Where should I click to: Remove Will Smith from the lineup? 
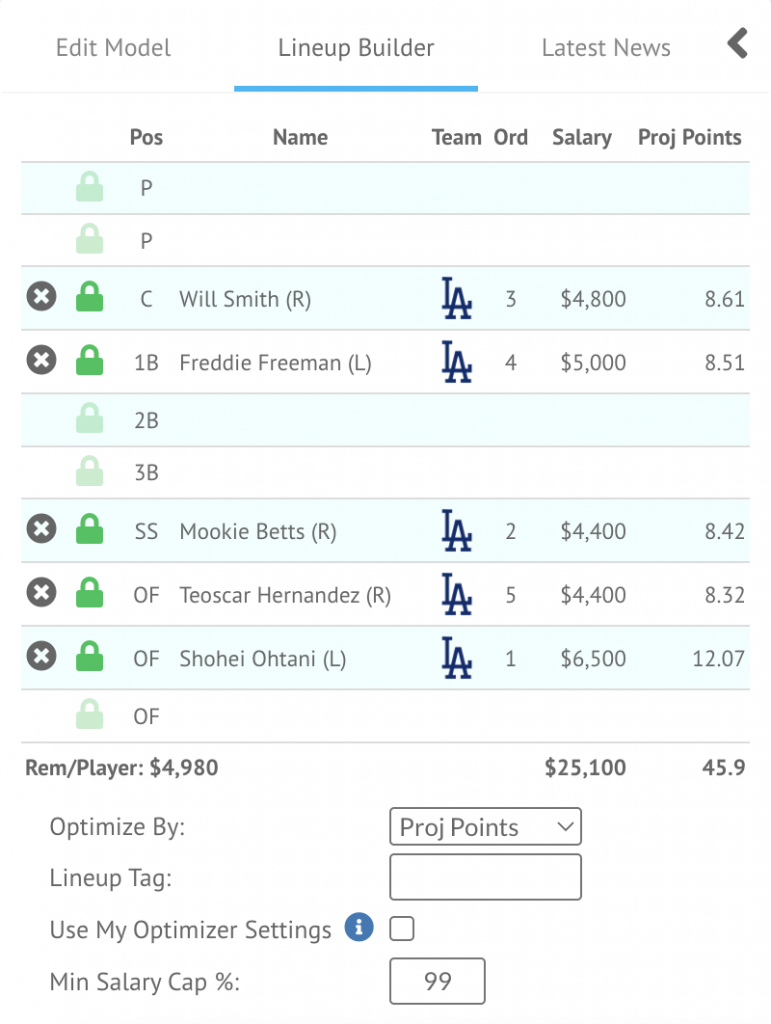coord(41,298)
